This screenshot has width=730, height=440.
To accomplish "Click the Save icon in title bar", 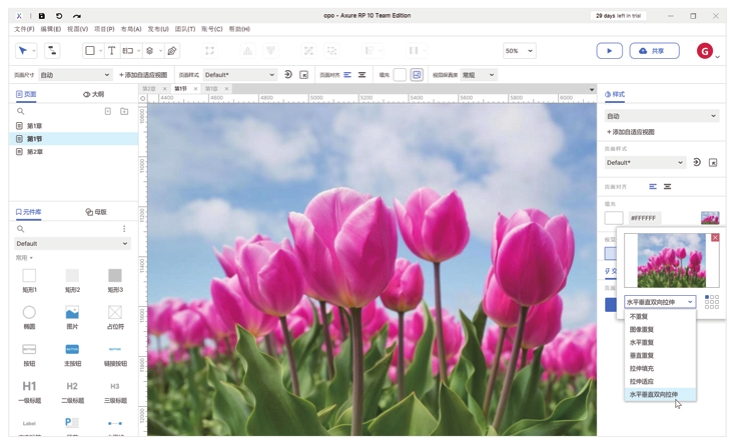I will (41, 16).
